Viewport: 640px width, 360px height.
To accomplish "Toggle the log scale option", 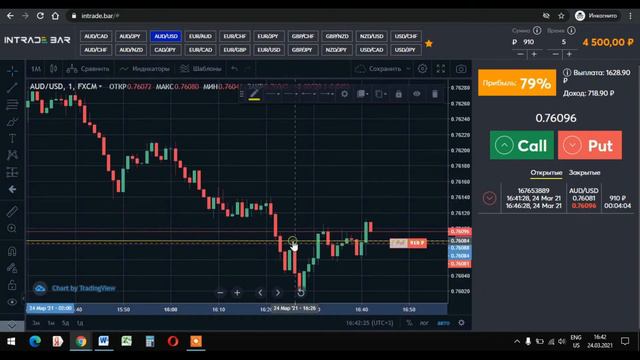I will (x=424, y=323).
